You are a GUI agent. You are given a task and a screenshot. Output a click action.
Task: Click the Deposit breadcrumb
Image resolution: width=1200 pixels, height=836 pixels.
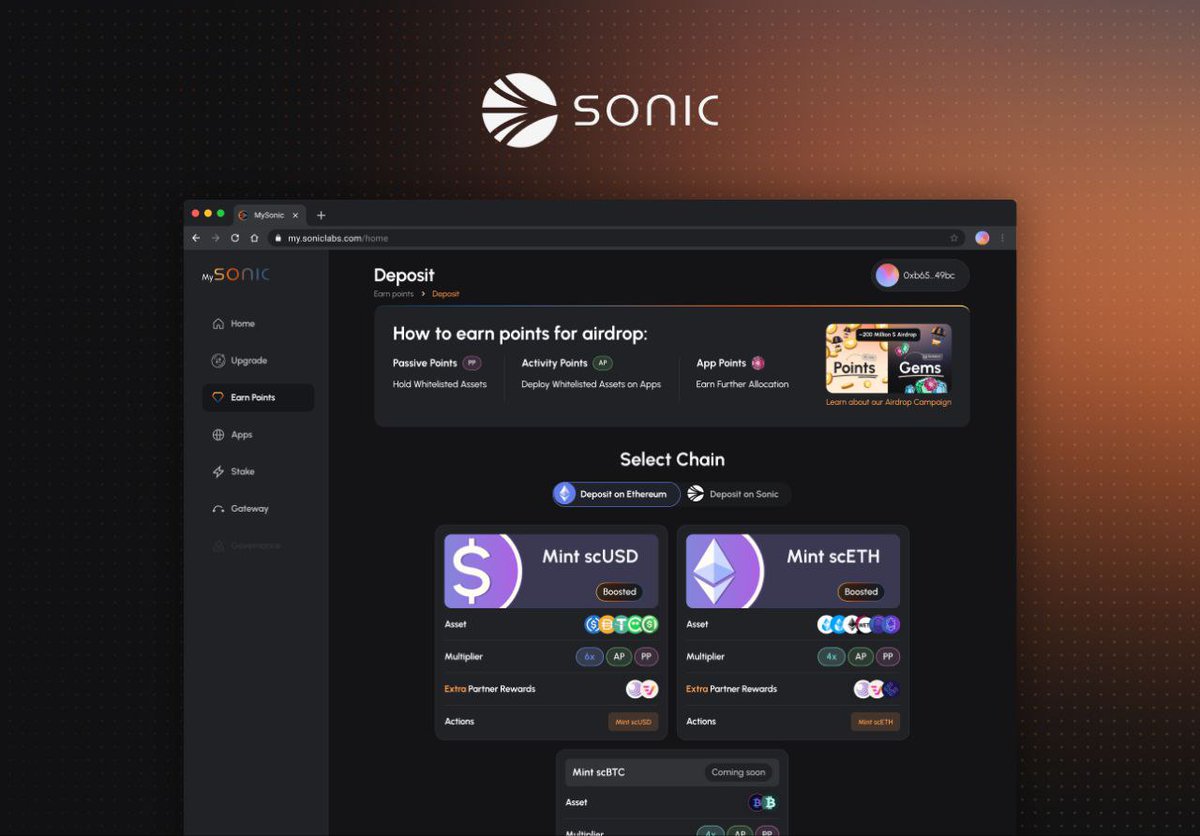446,294
